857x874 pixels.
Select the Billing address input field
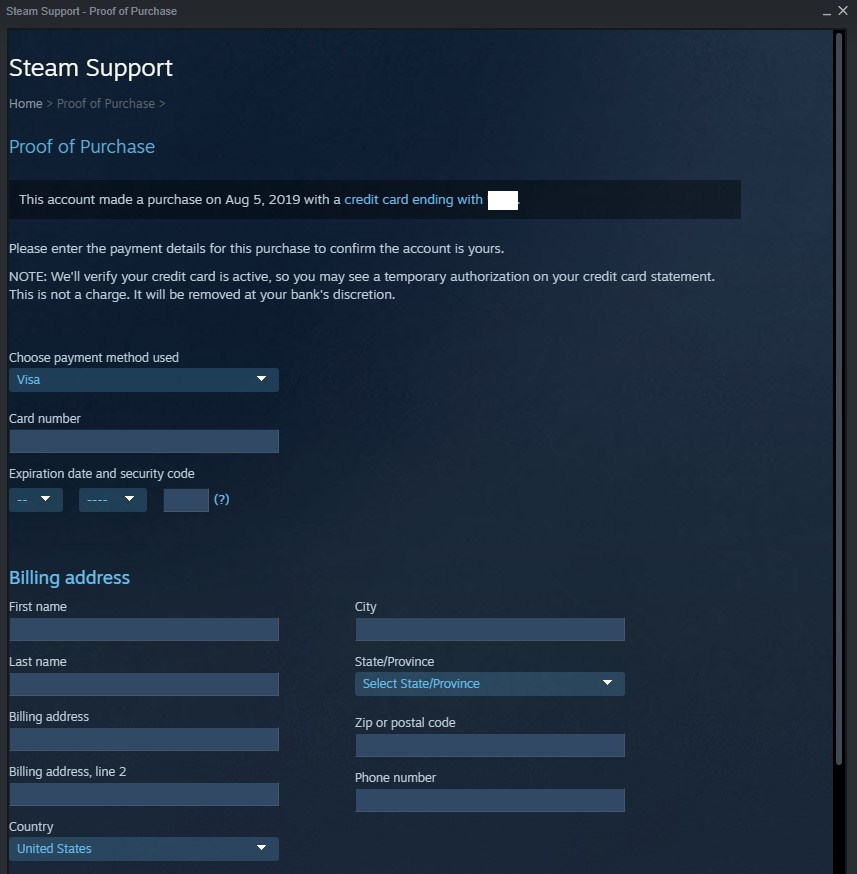point(144,739)
